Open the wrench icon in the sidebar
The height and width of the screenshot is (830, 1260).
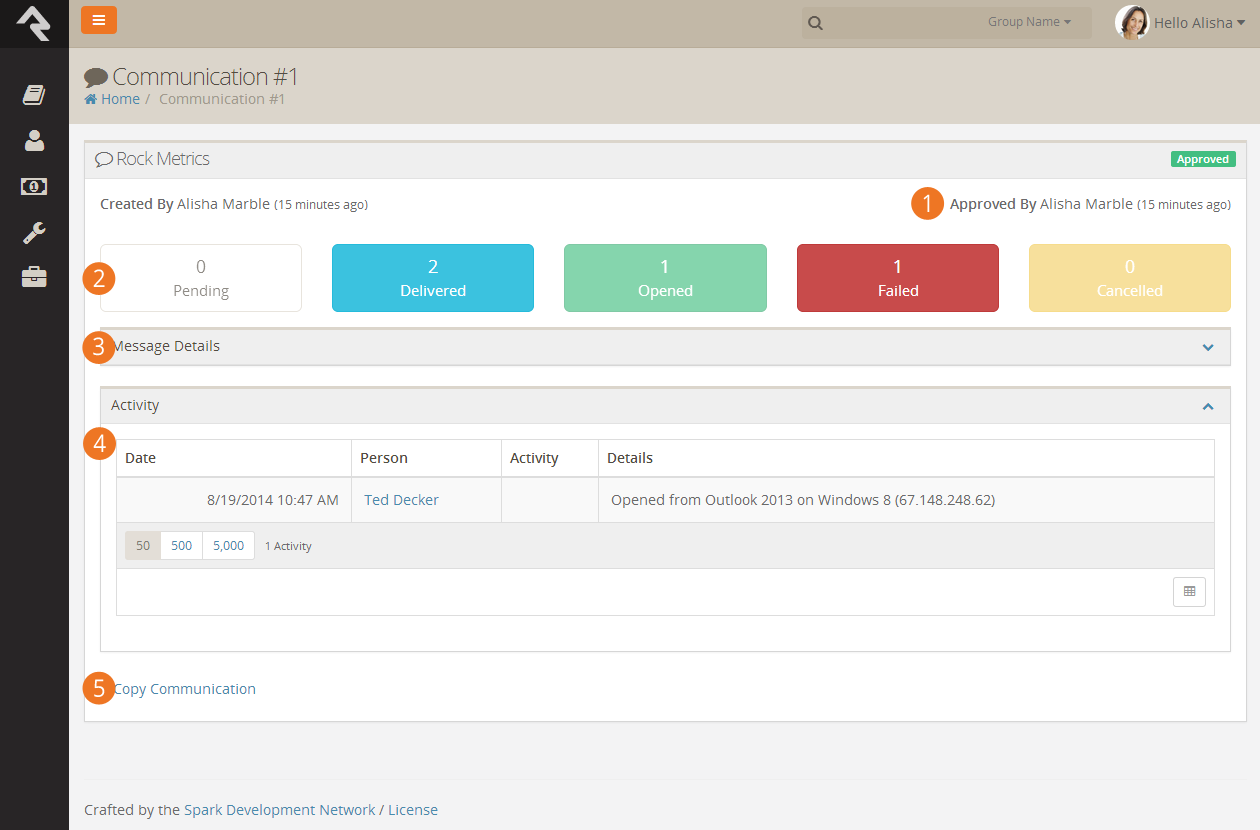click(34, 233)
